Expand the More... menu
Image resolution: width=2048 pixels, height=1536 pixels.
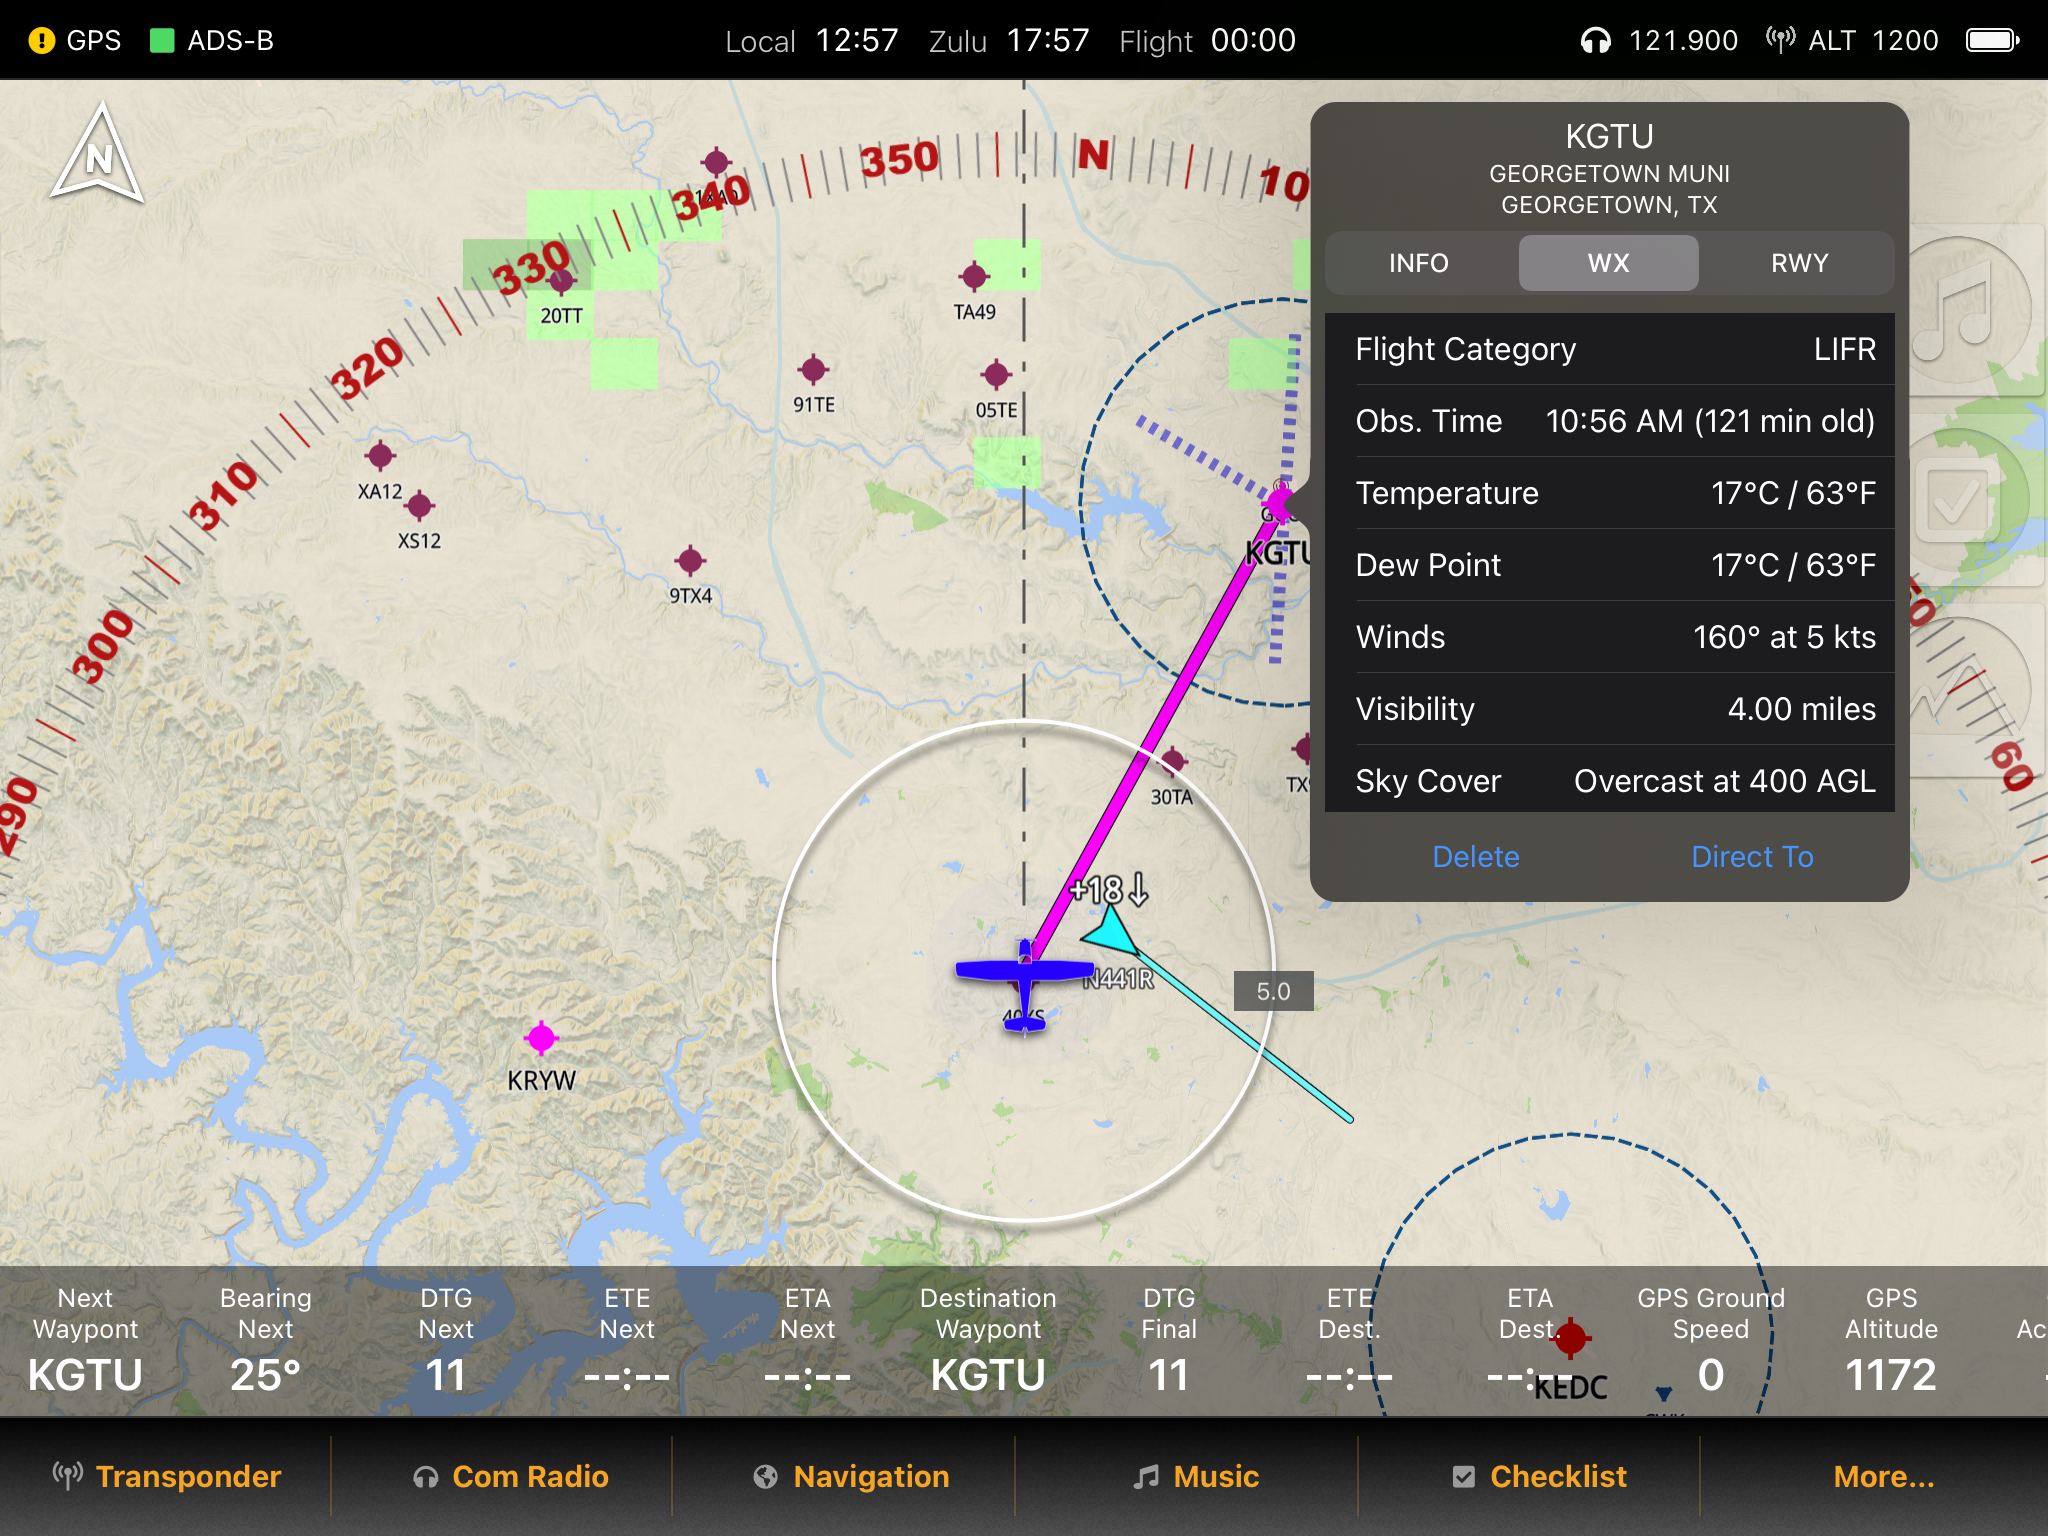coord(1883,1476)
